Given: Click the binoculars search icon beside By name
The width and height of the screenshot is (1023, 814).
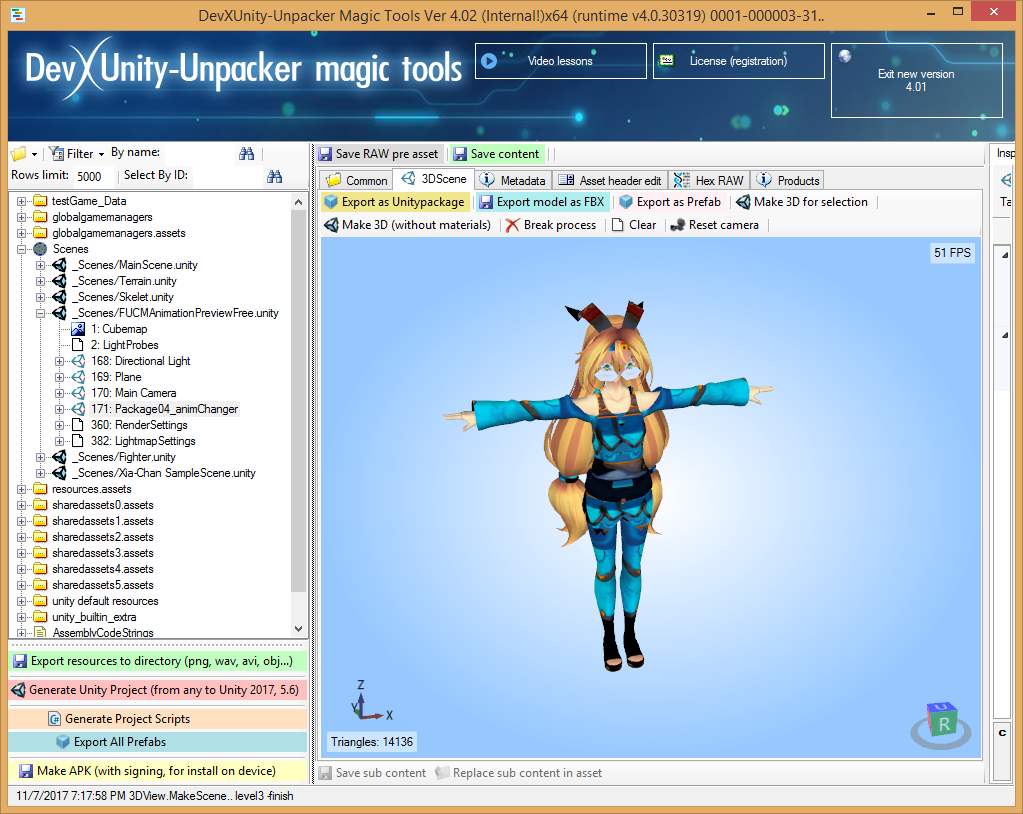Looking at the screenshot, I should point(247,154).
